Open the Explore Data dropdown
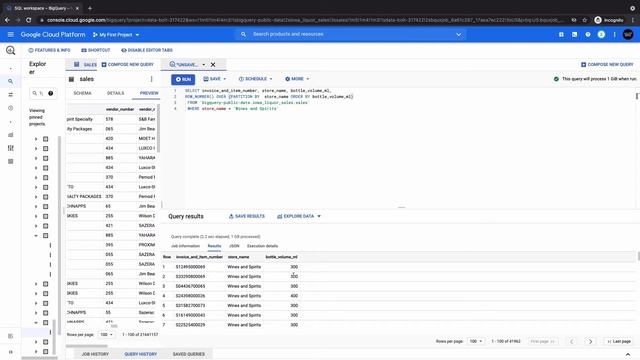 (x=299, y=216)
